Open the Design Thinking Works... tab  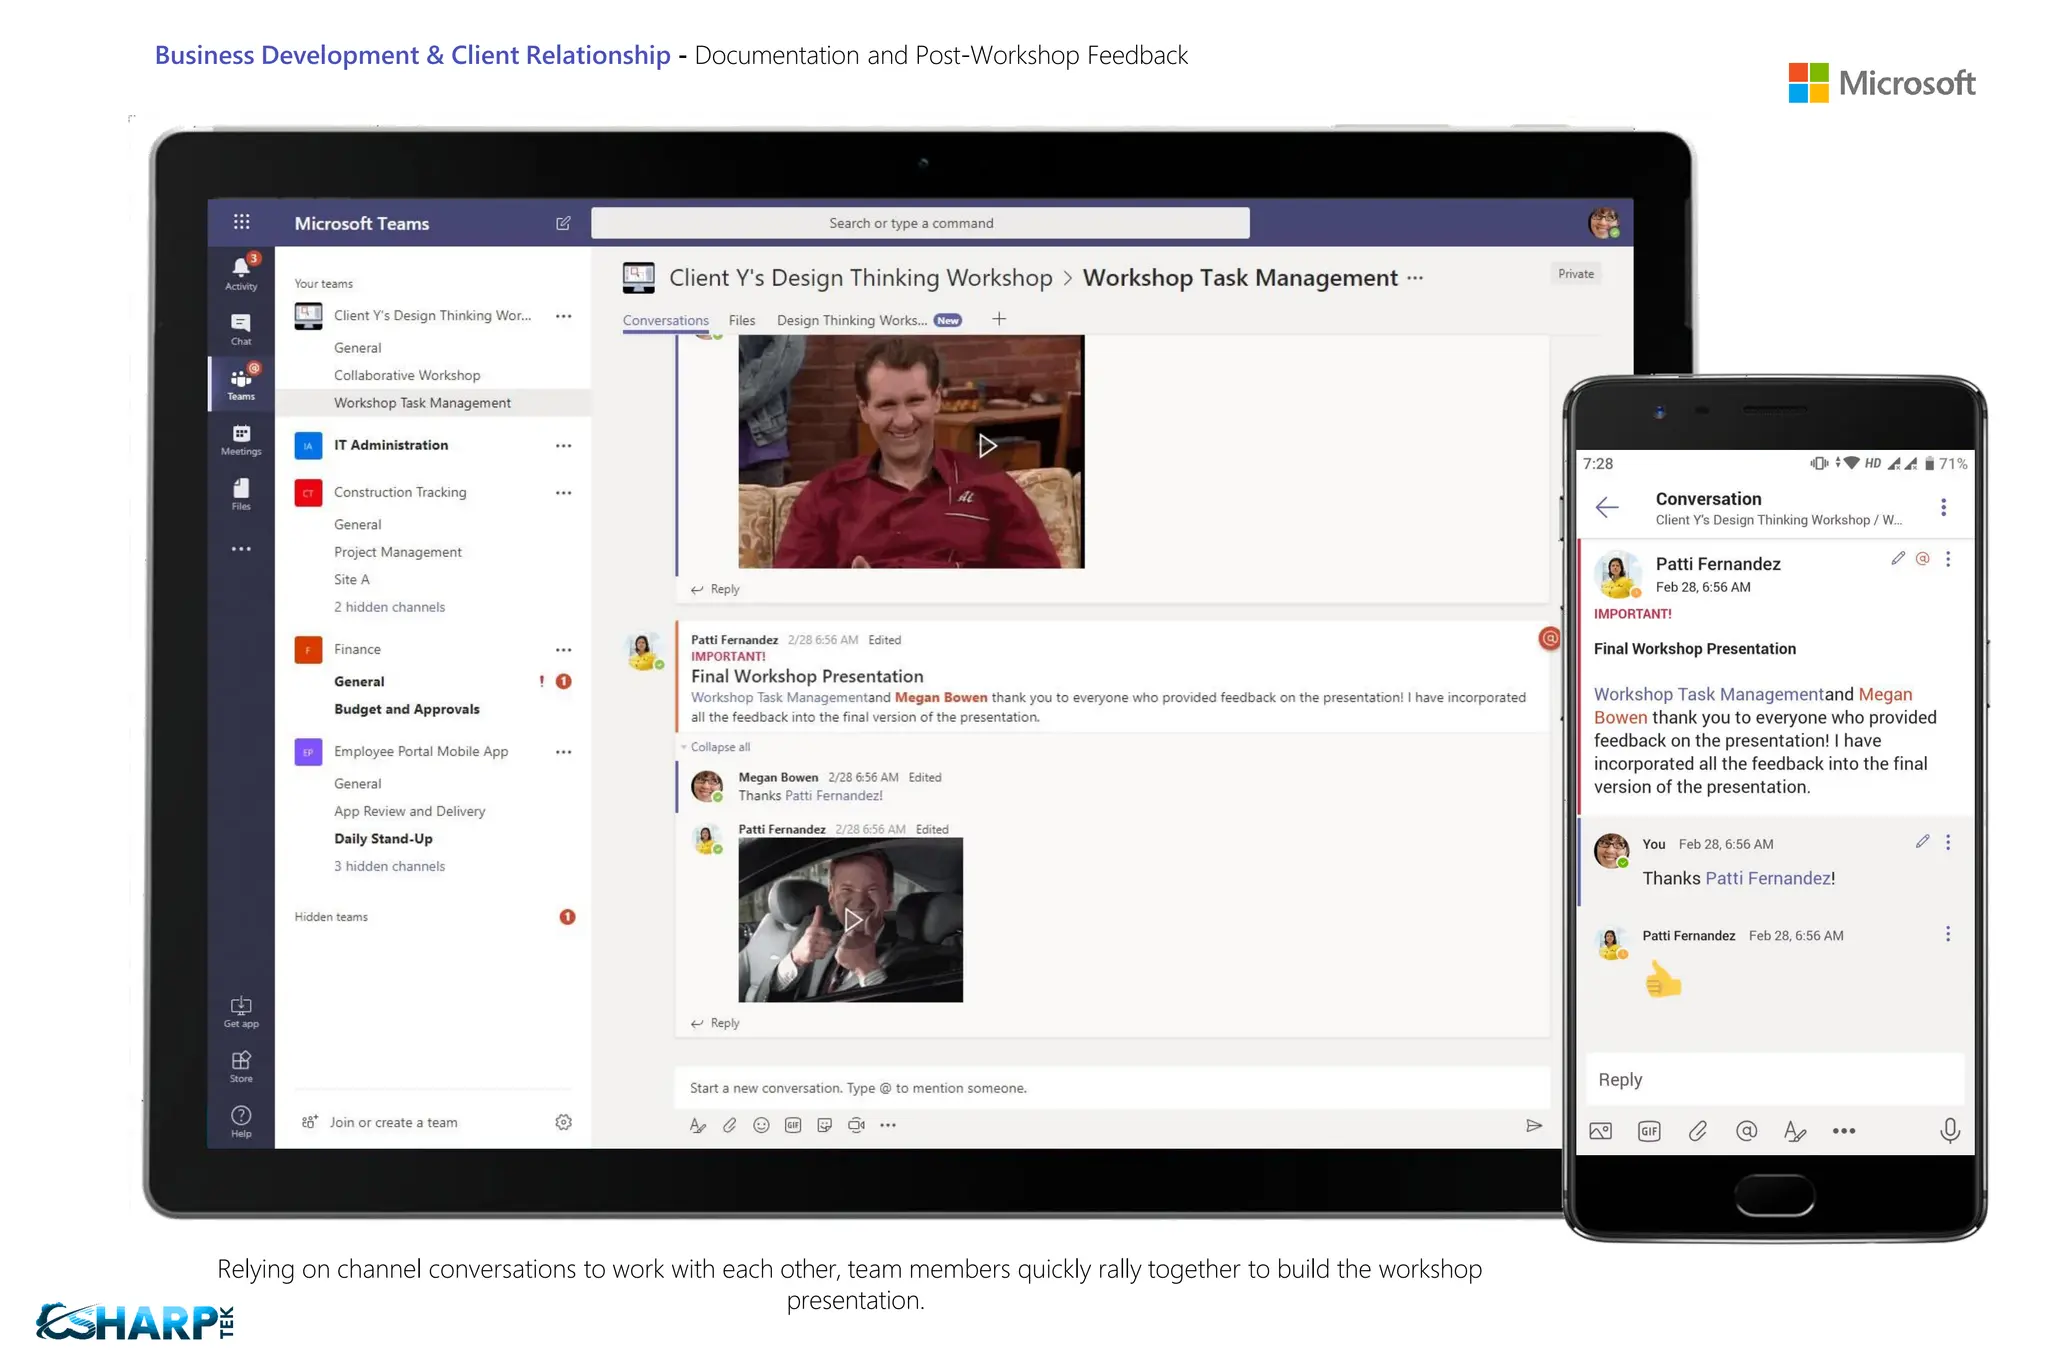click(x=851, y=321)
